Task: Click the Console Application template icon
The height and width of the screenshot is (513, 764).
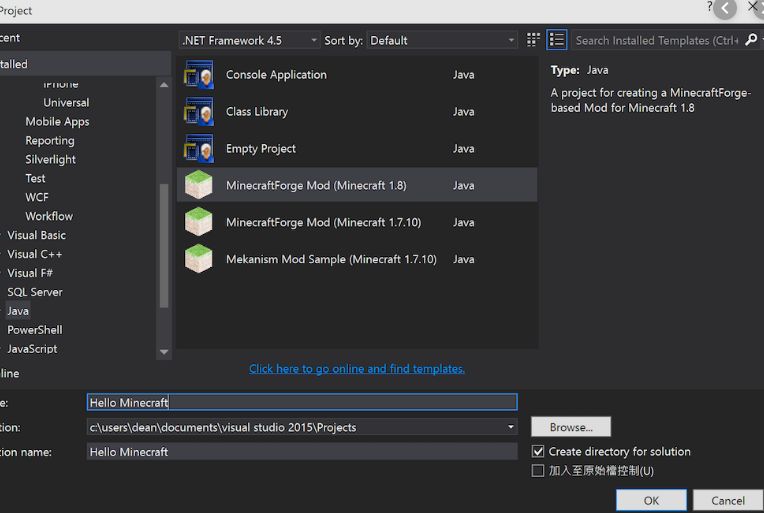Action: pos(199,75)
